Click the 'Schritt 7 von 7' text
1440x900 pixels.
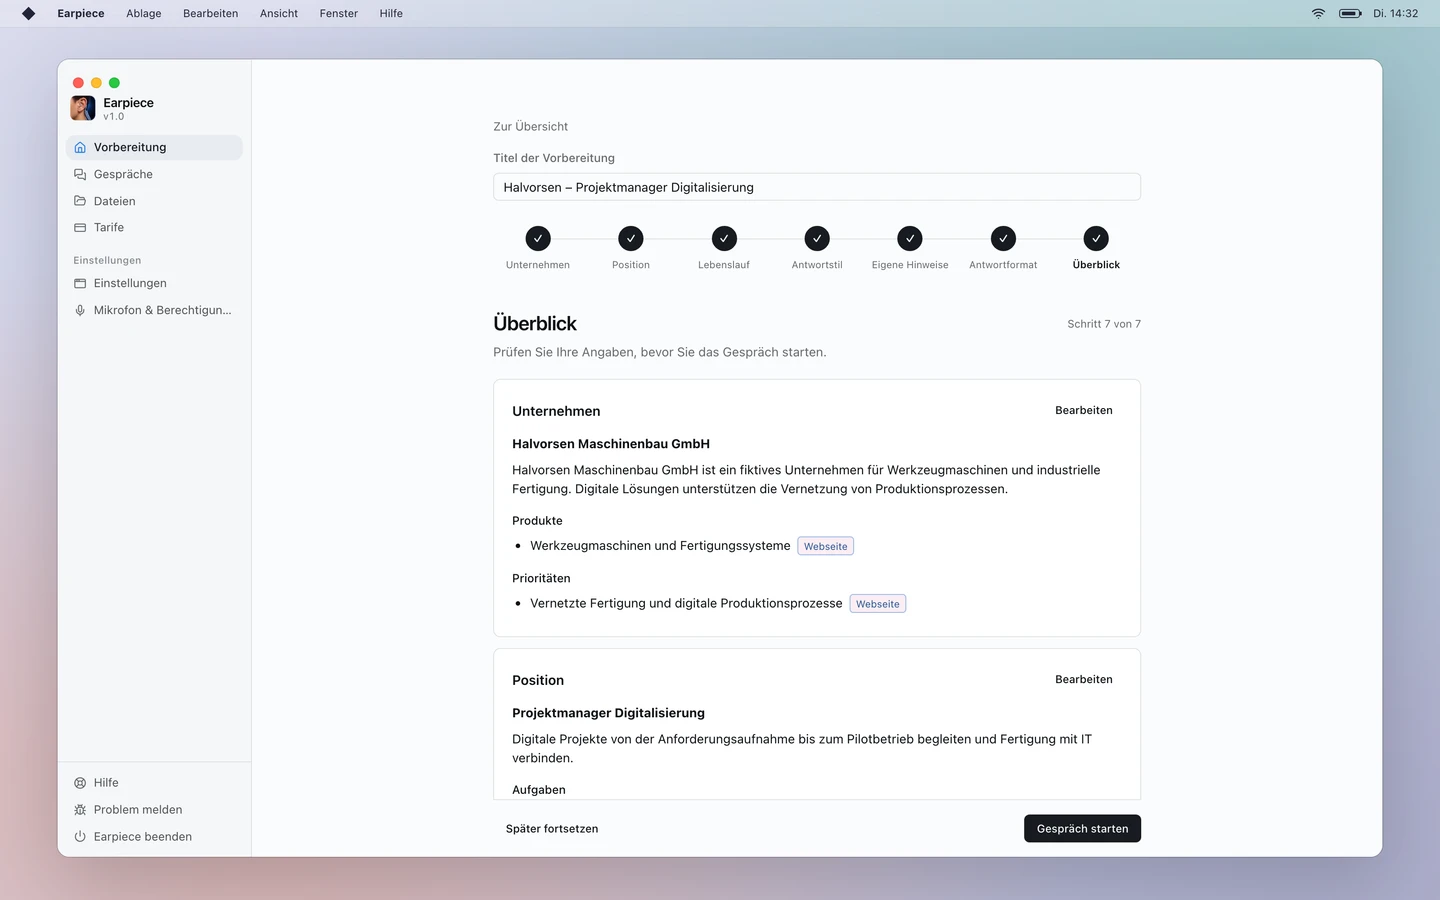point(1104,324)
